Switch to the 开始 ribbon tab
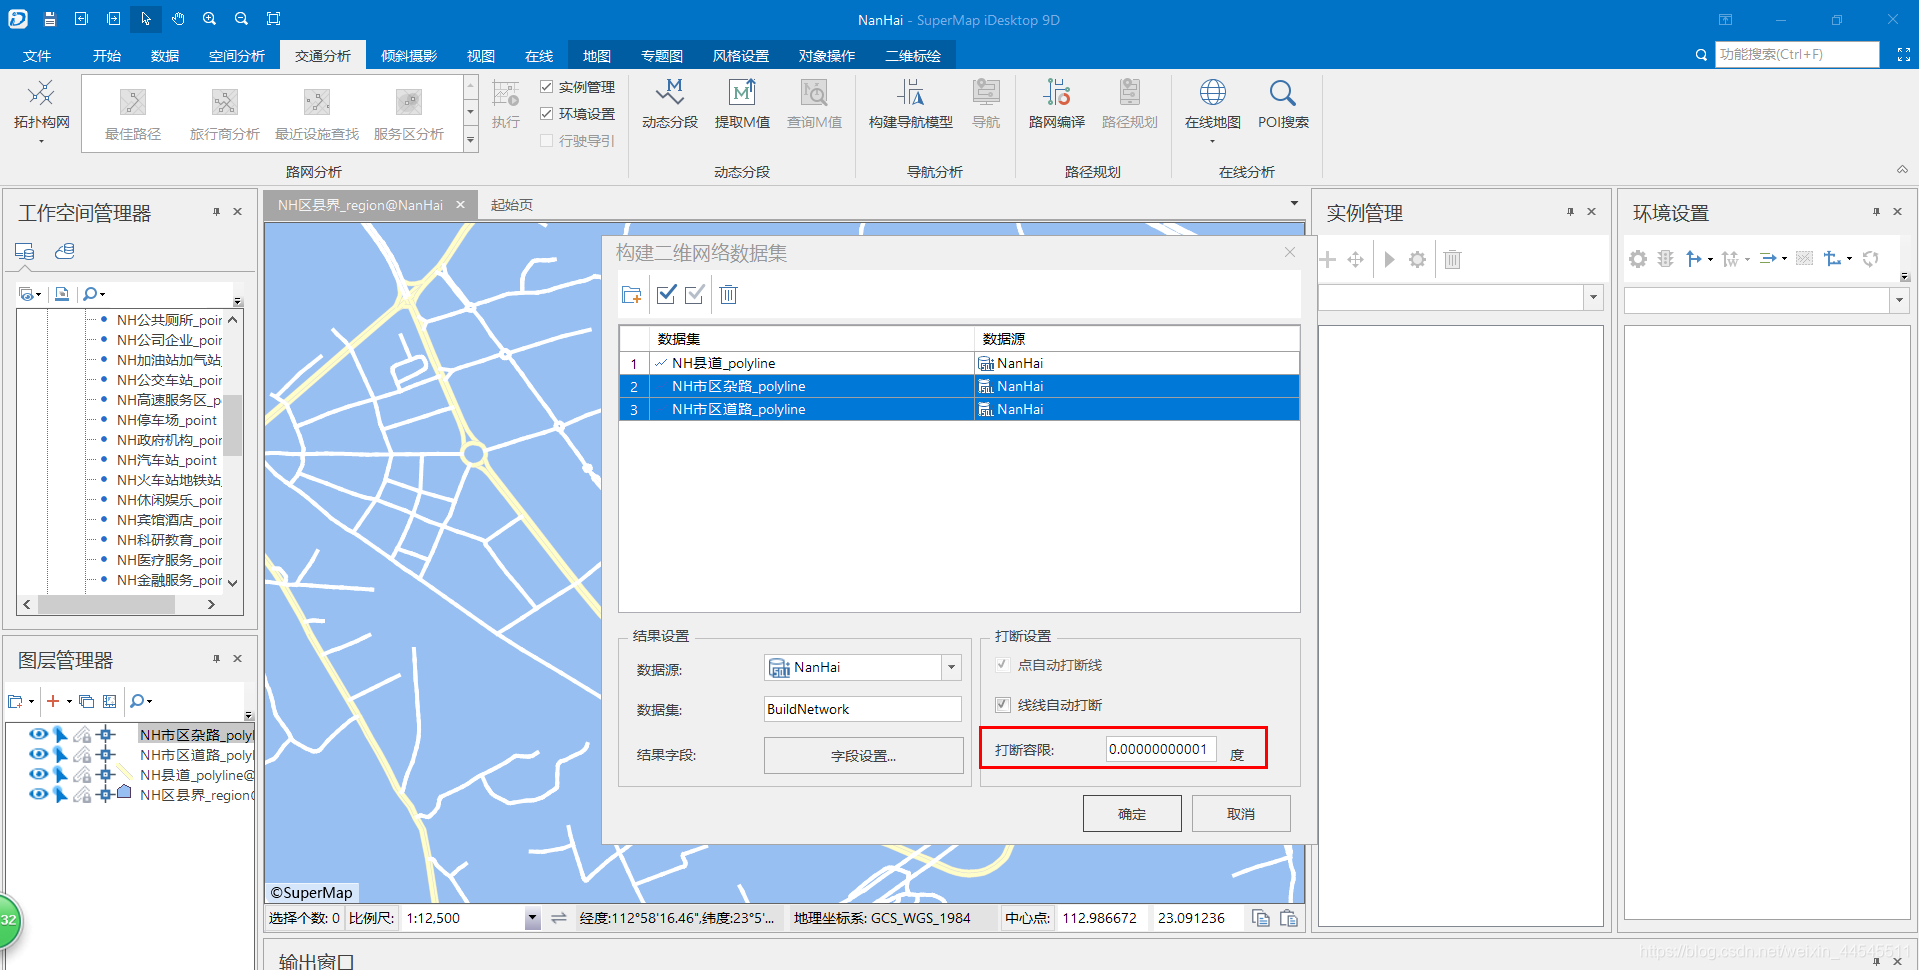Image resolution: width=1919 pixels, height=970 pixels. point(107,55)
